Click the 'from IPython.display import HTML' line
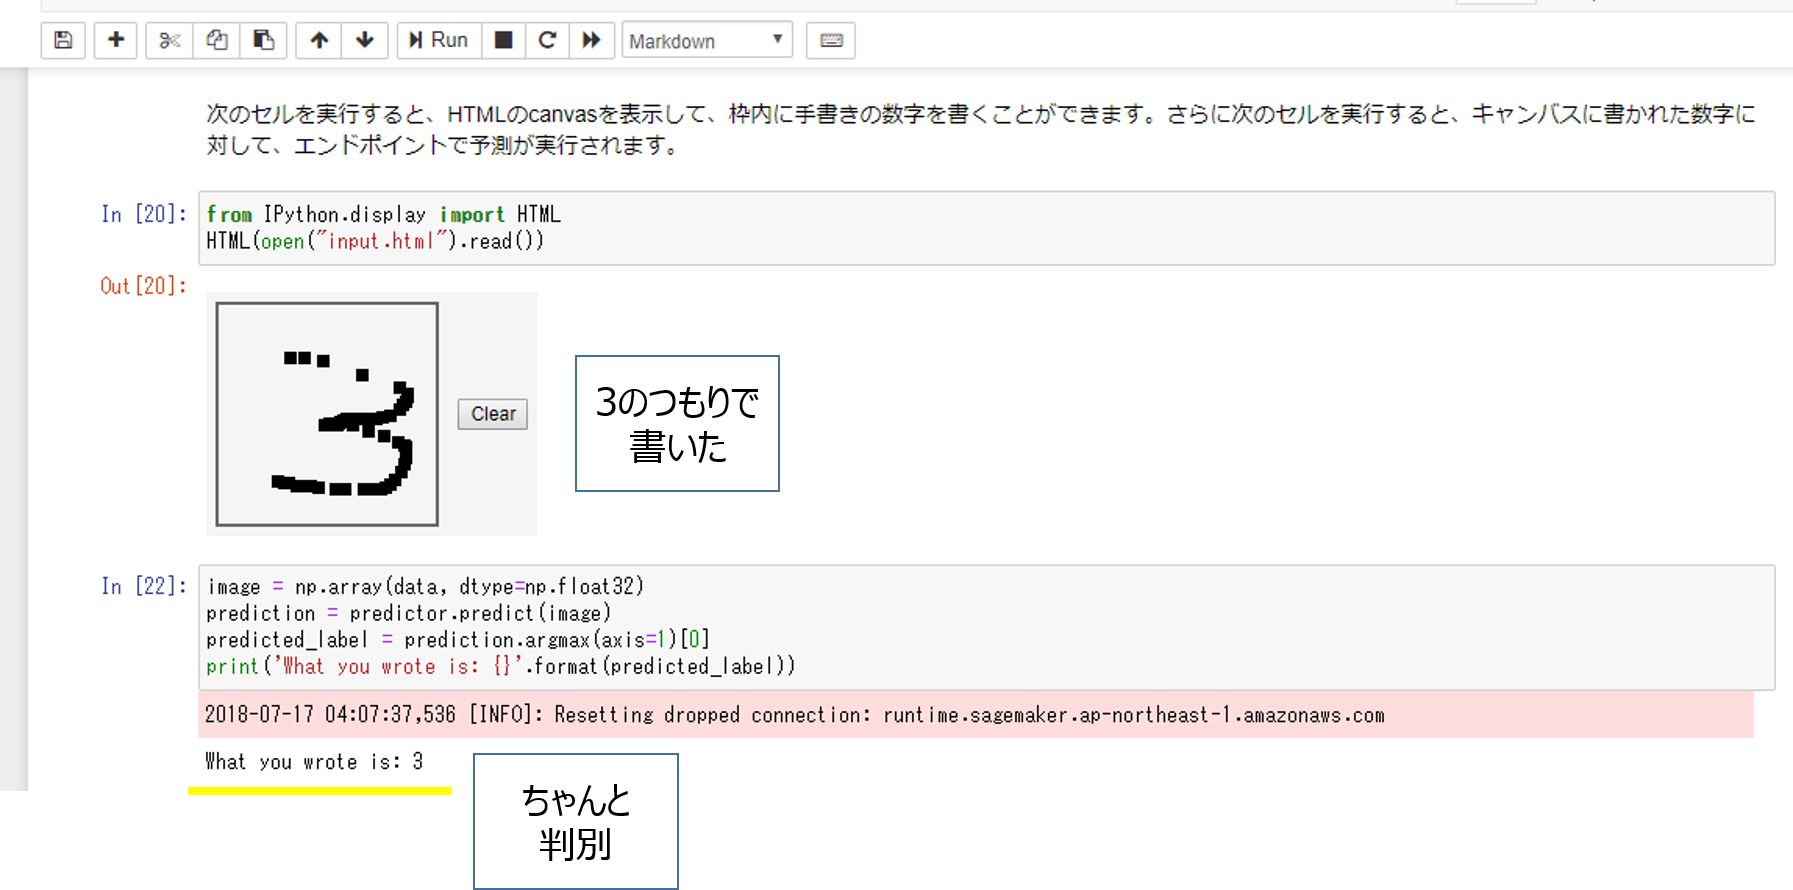 [384, 214]
